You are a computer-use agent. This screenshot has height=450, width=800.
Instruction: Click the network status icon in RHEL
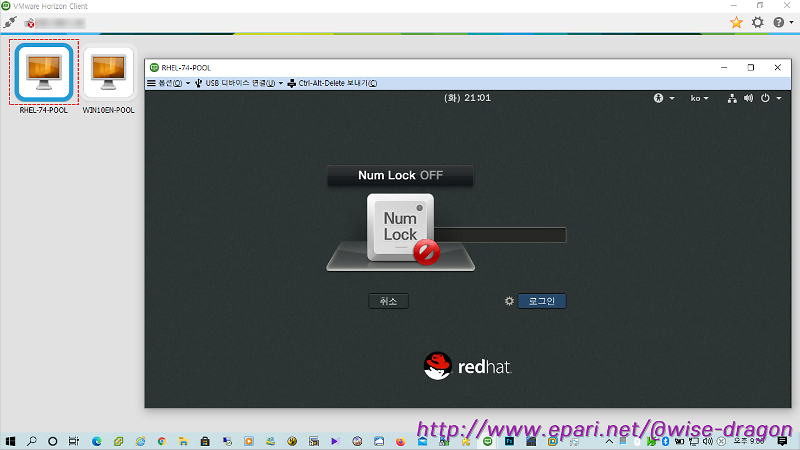coord(732,98)
